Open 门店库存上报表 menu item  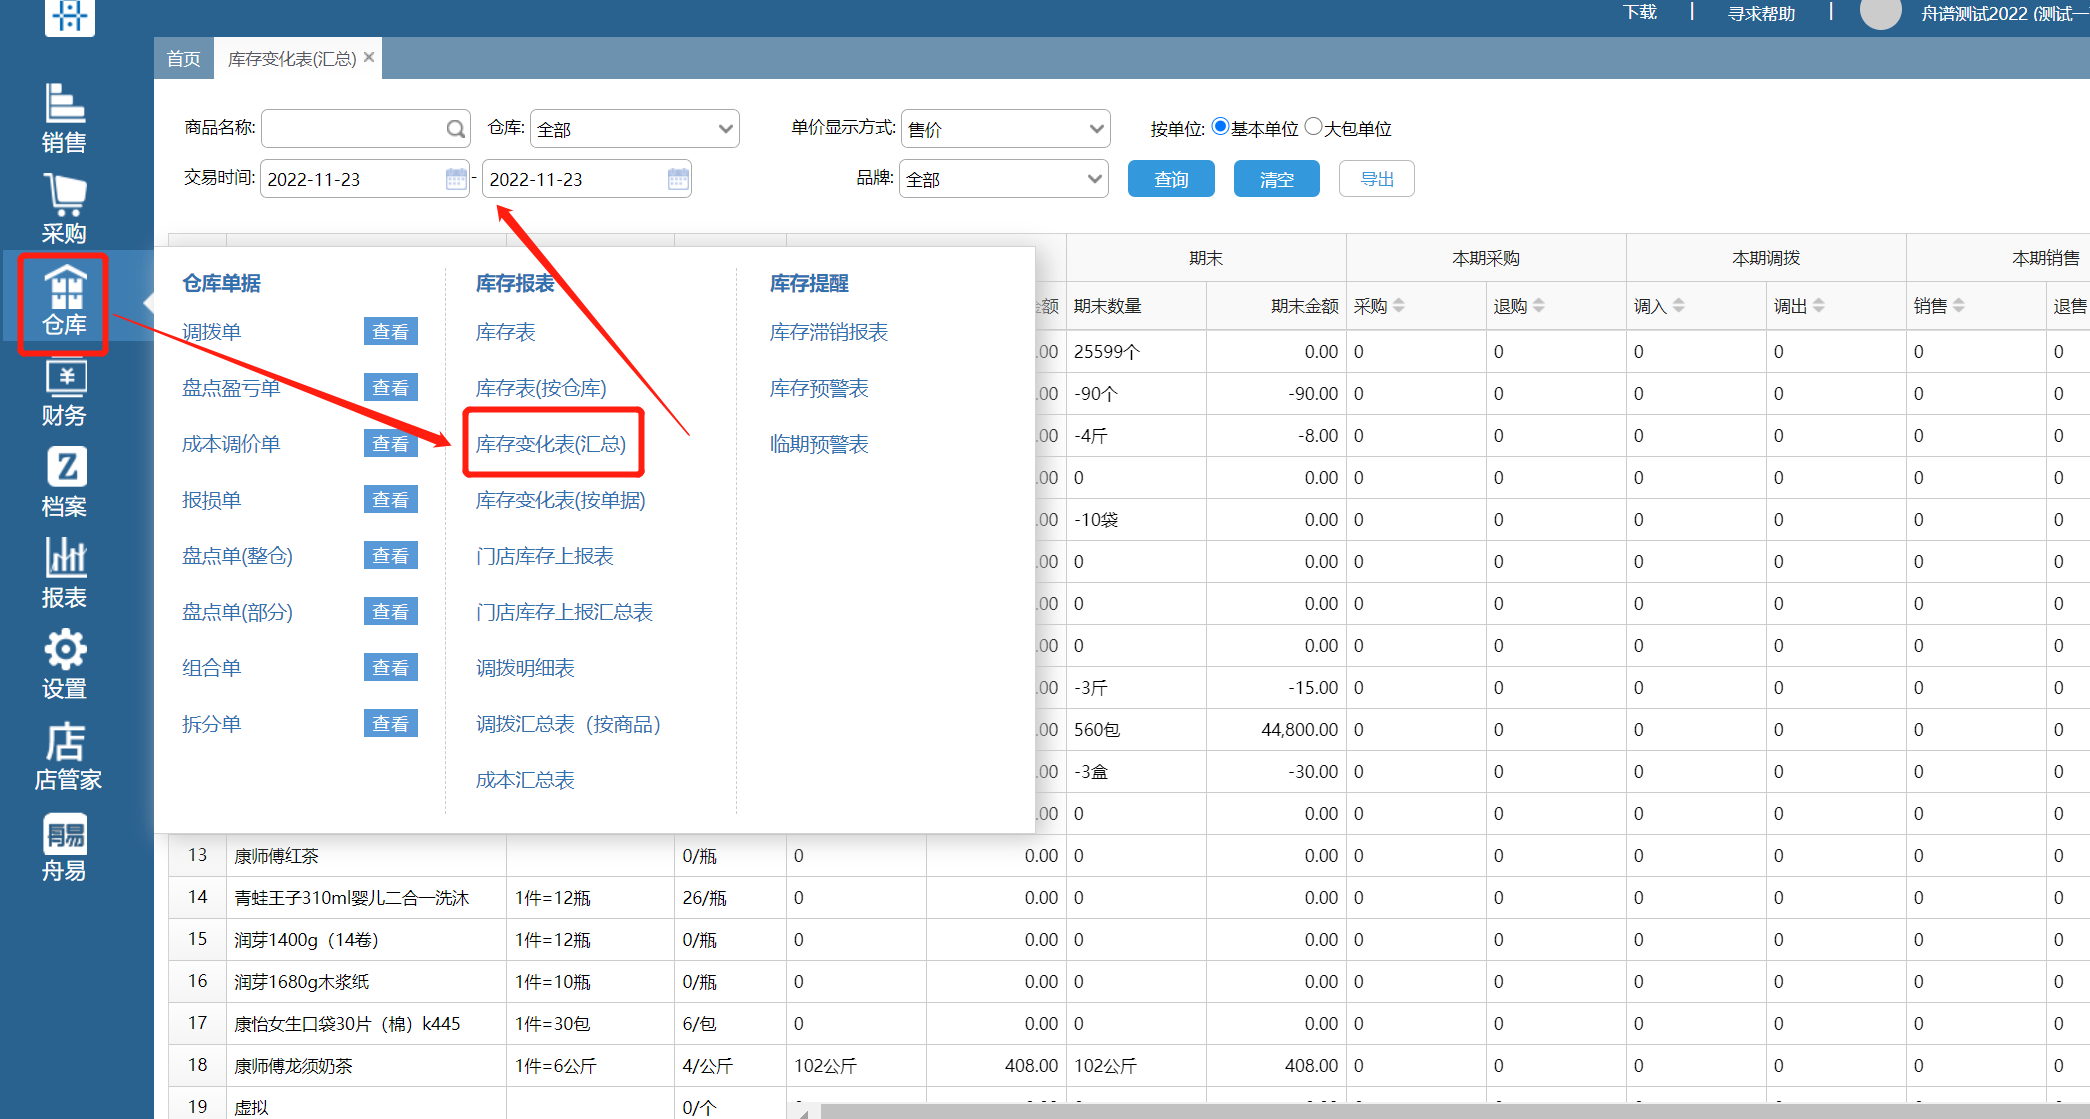coord(545,556)
